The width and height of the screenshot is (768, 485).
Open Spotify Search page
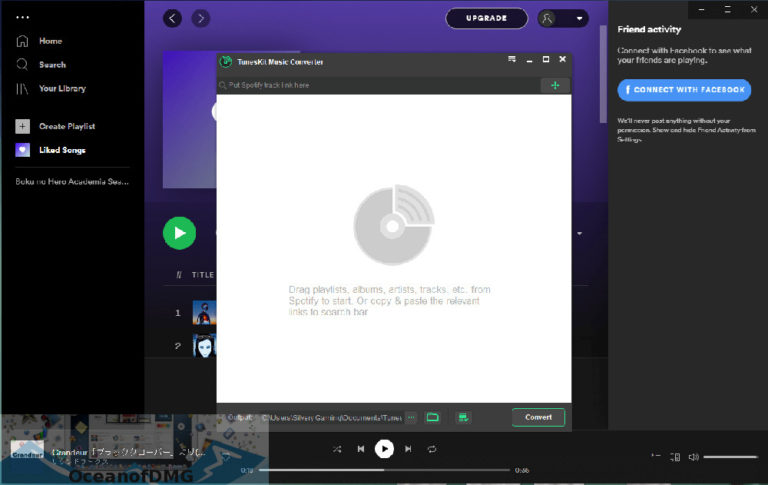52,65
